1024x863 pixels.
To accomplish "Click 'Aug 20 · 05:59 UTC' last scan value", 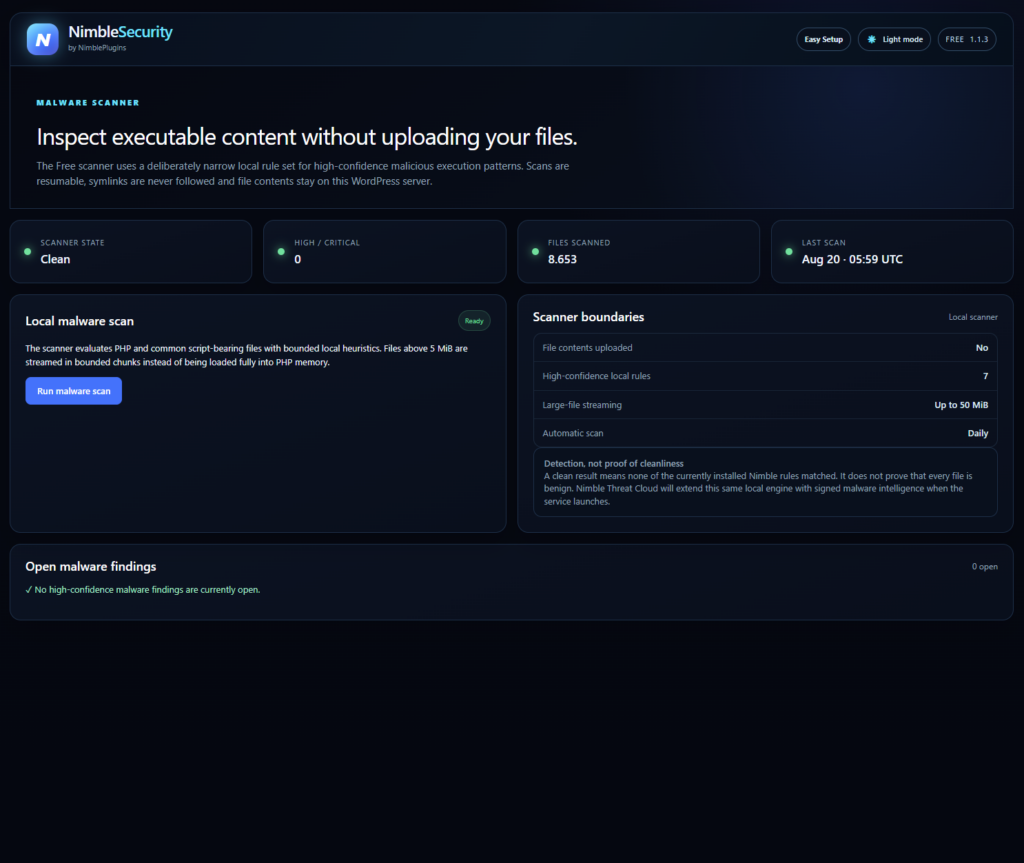I will (x=852, y=259).
